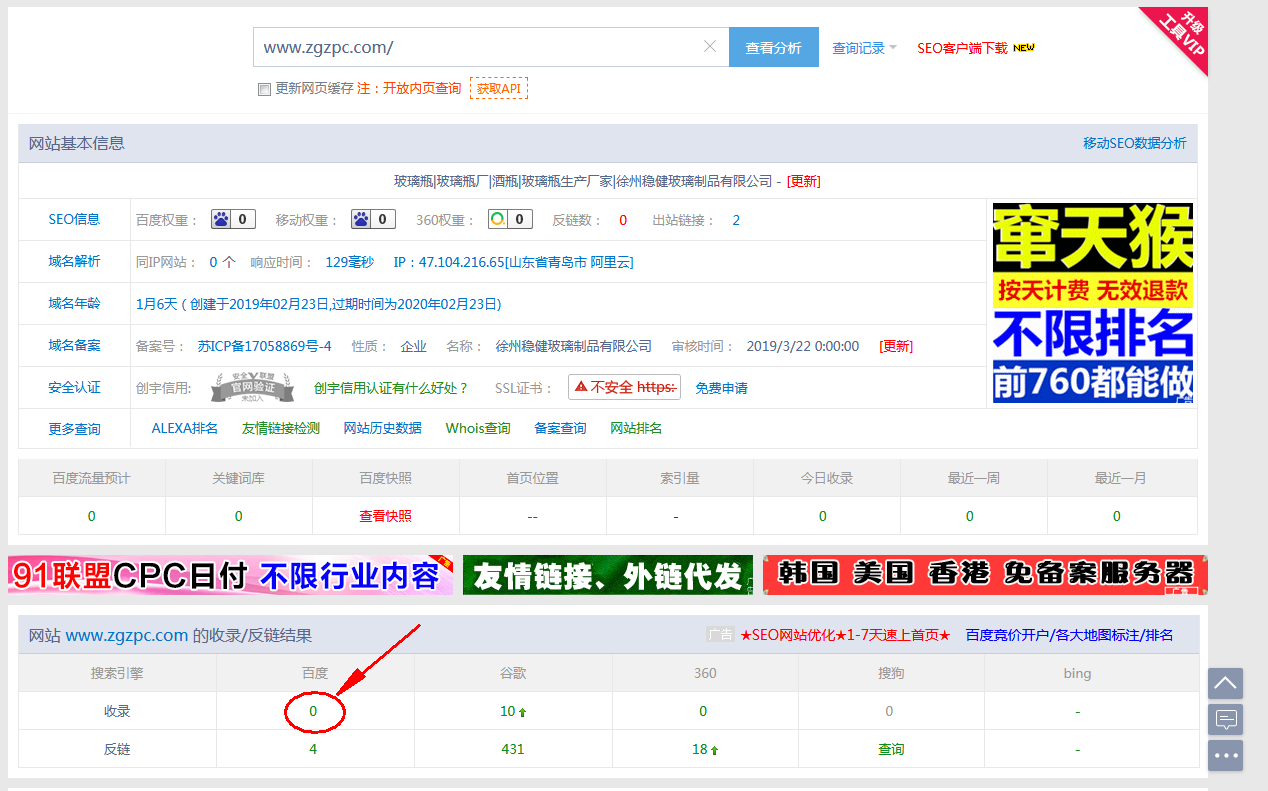Click the 获取API button
This screenshot has width=1268, height=791.
click(x=498, y=88)
